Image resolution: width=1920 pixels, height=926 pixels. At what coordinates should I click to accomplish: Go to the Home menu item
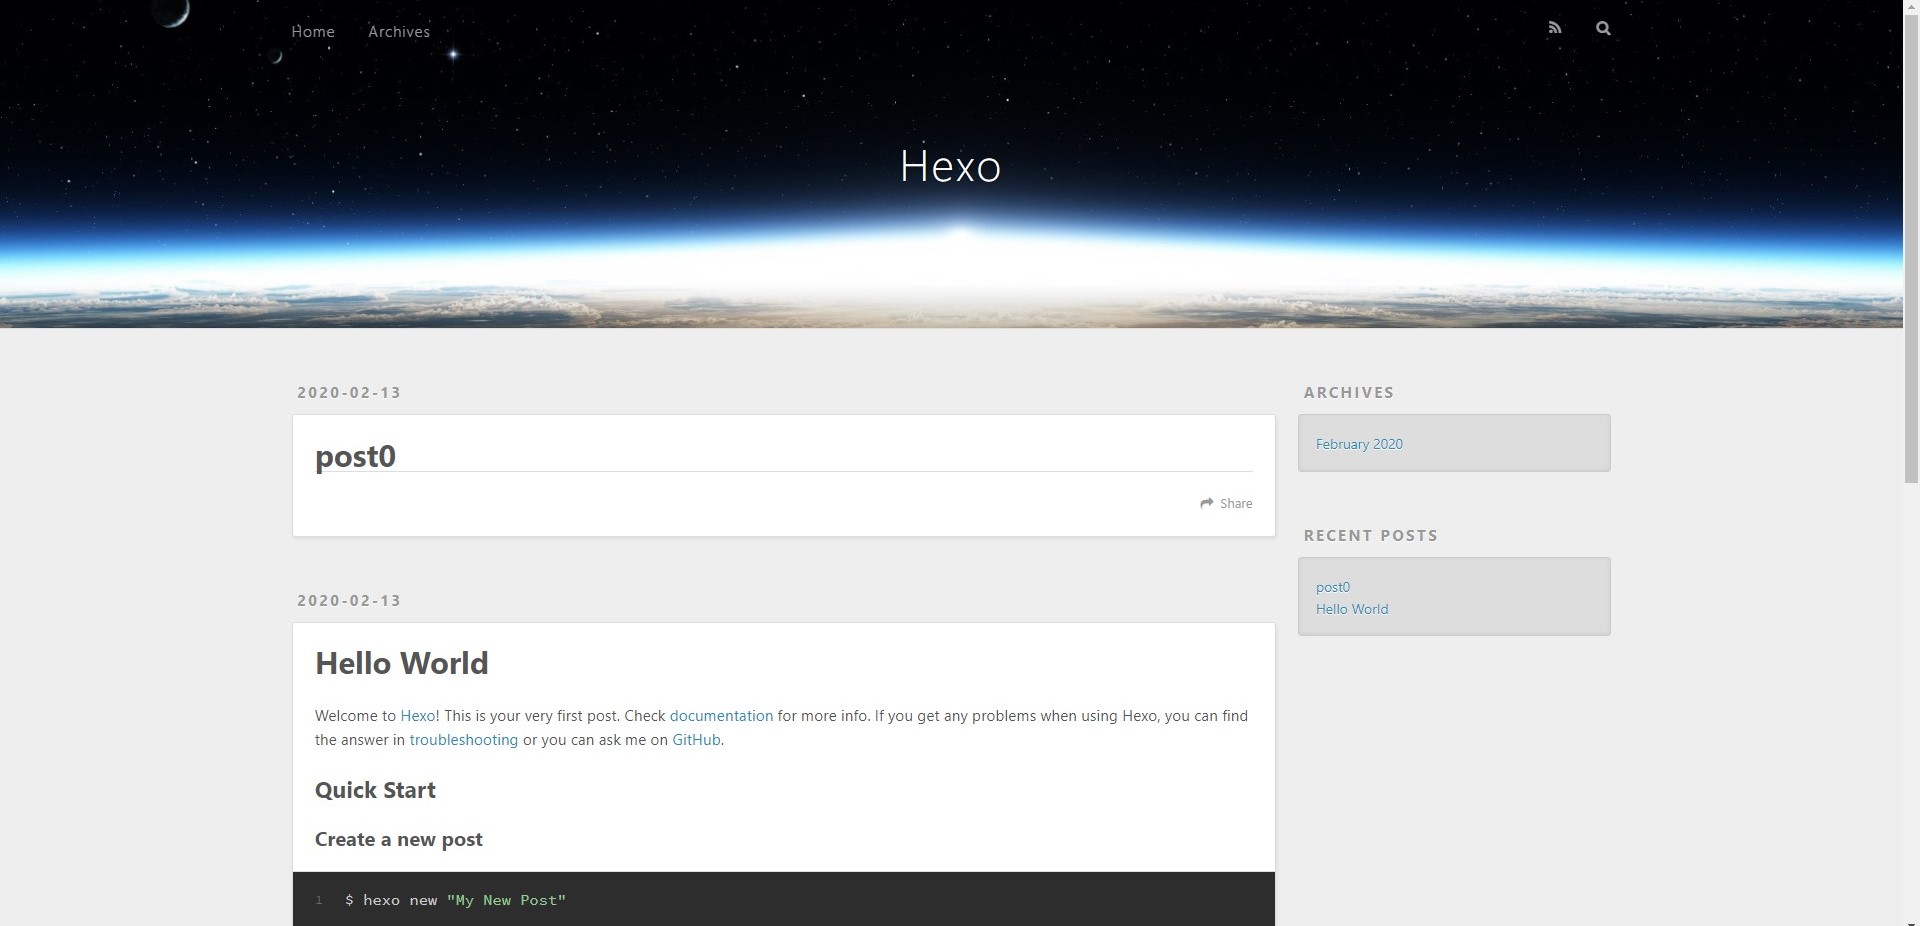click(313, 31)
